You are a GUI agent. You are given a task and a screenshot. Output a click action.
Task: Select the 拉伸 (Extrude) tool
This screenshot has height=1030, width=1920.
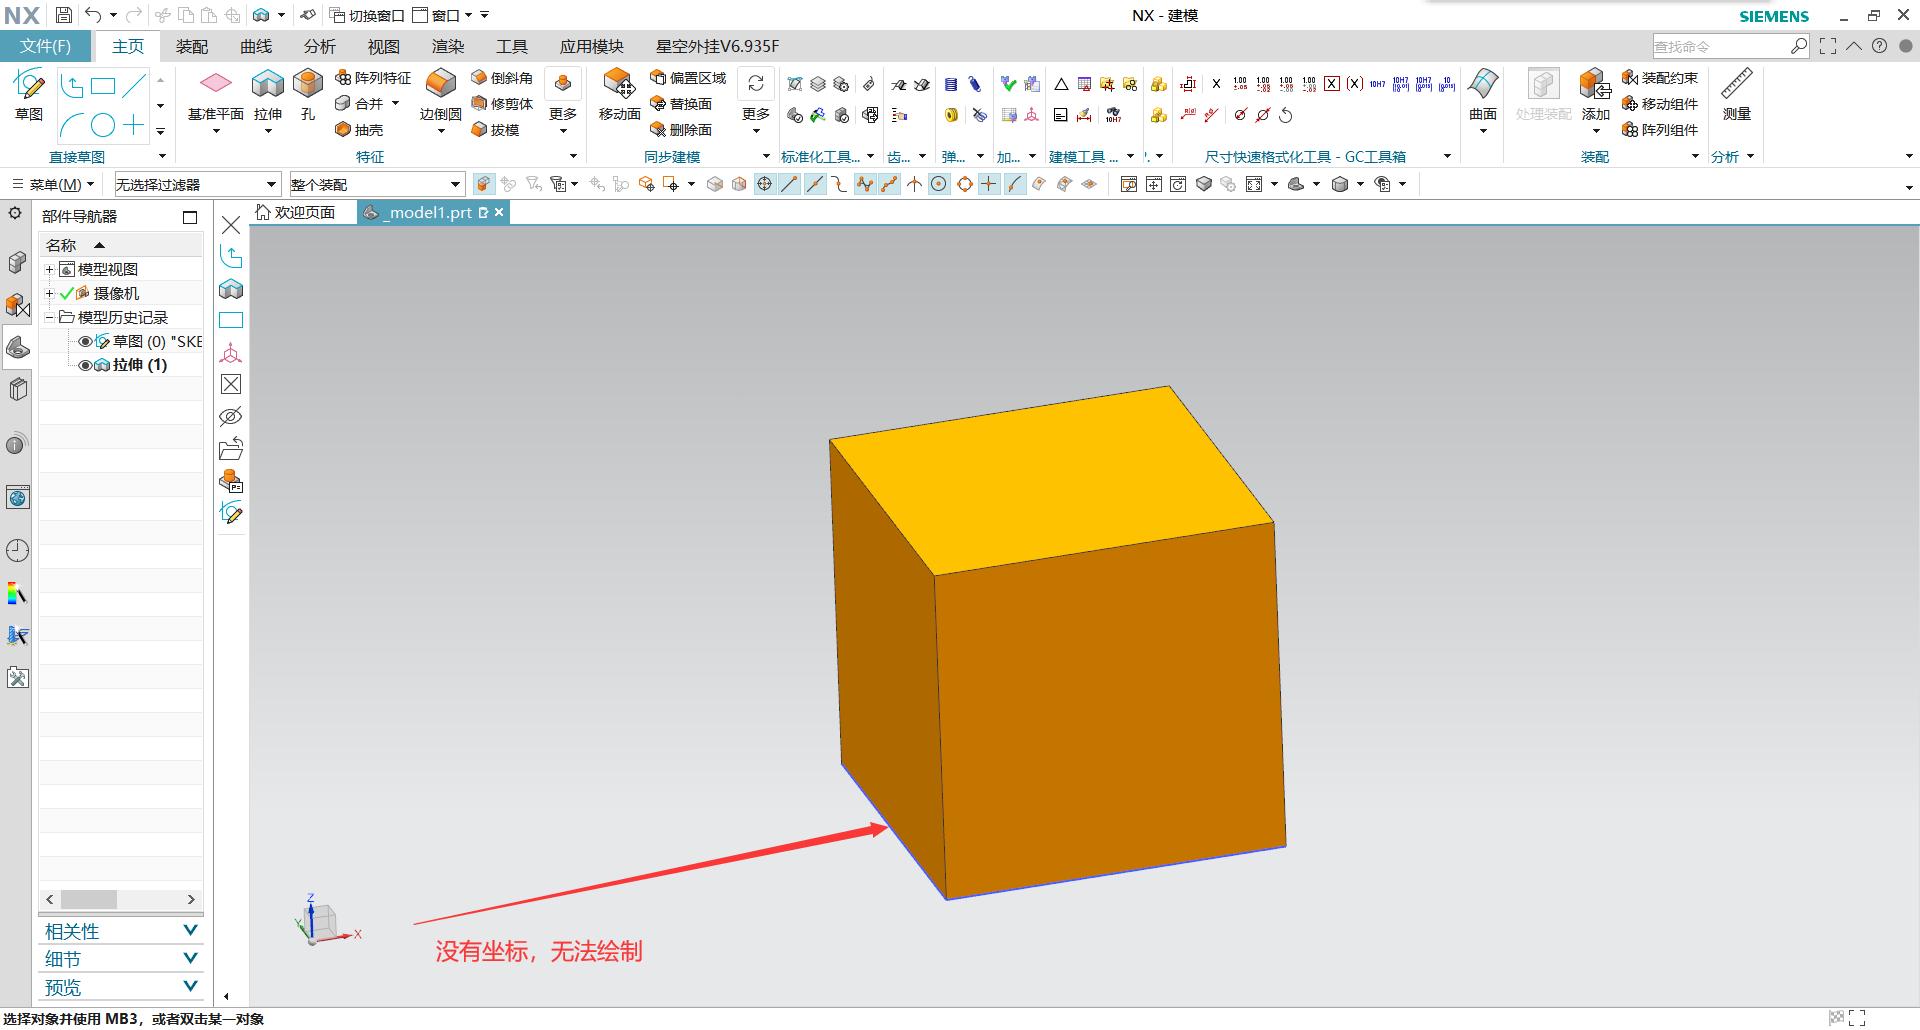[x=267, y=88]
